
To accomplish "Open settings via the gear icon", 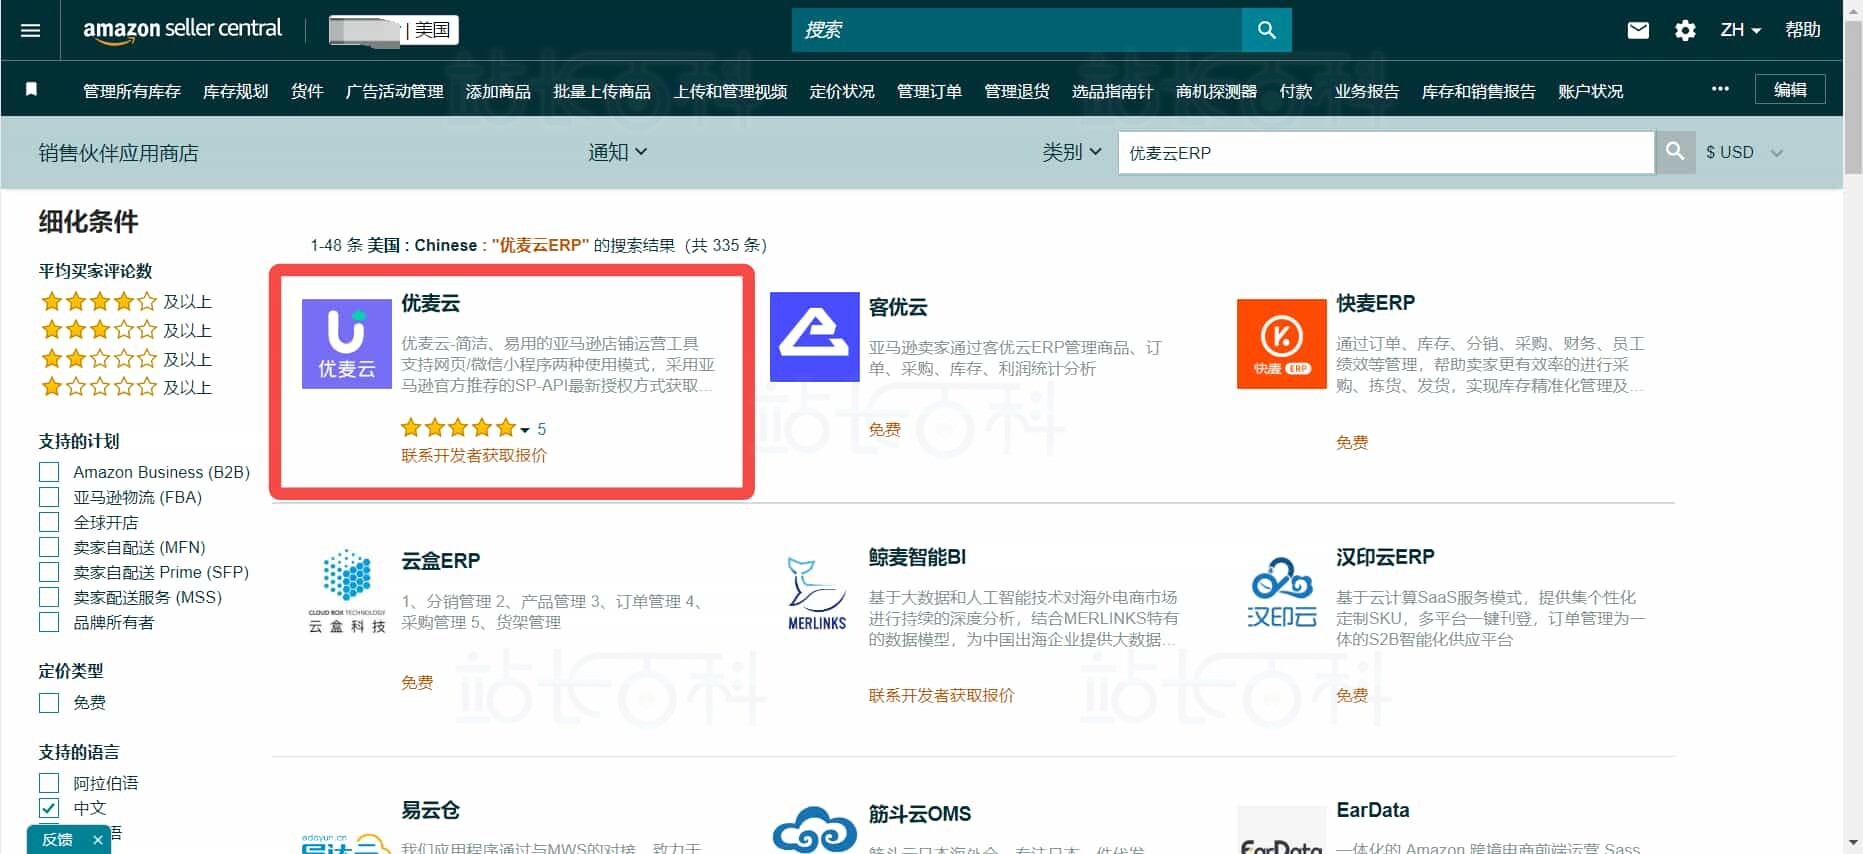I will click(1685, 30).
